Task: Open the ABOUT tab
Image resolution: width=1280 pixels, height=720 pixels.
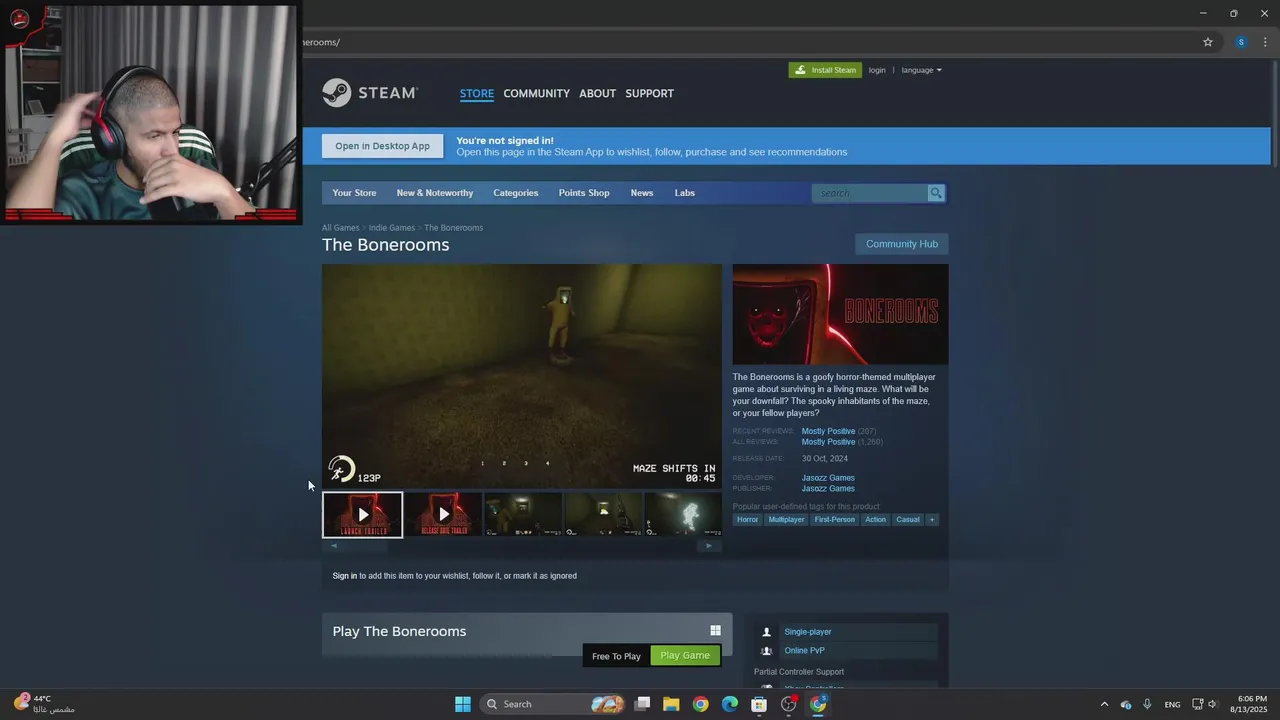Action: [597, 93]
